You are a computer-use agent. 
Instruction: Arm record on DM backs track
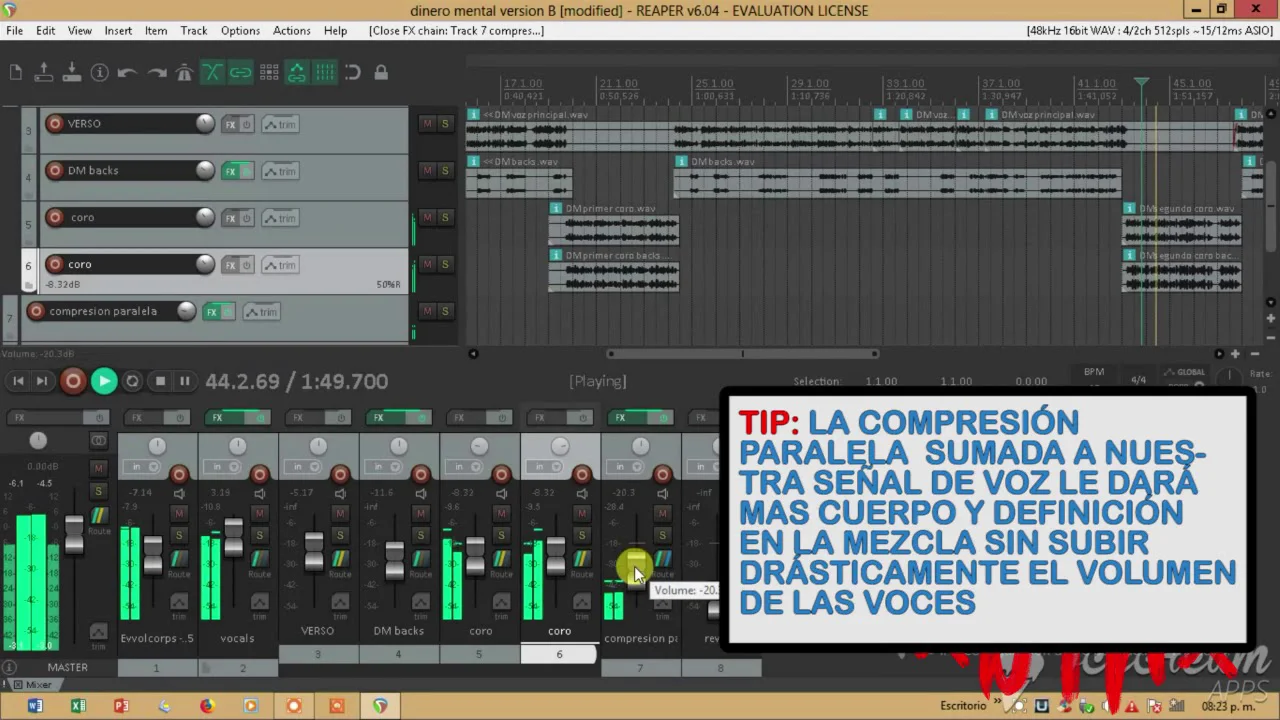(x=55, y=170)
